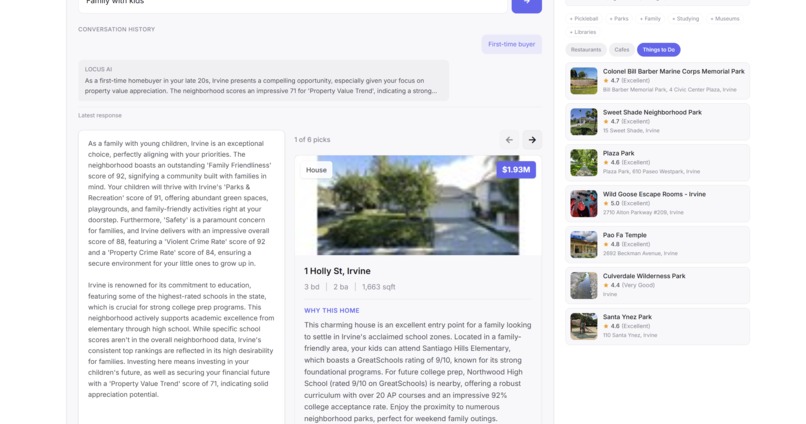
Task: Open Colonel Bill Barber Marine Corps Memorial Park thumbnail
Action: click(584, 81)
